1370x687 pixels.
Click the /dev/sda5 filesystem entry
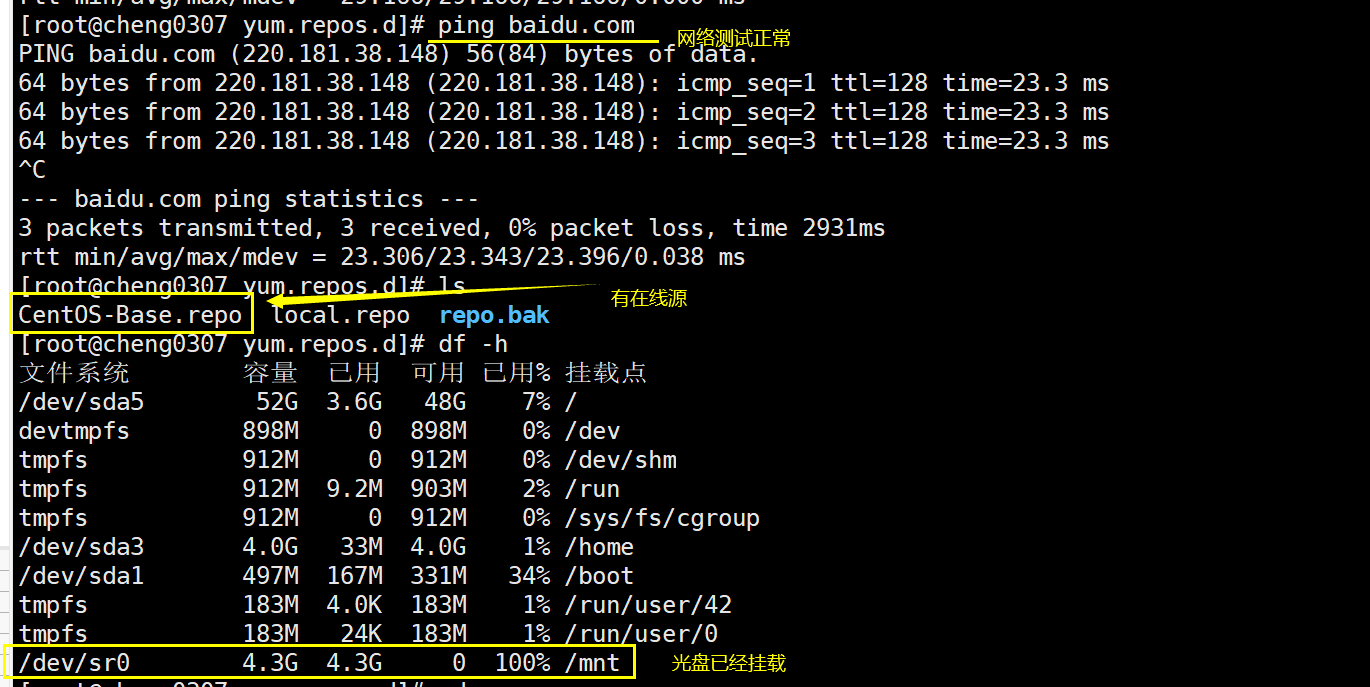(81, 402)
